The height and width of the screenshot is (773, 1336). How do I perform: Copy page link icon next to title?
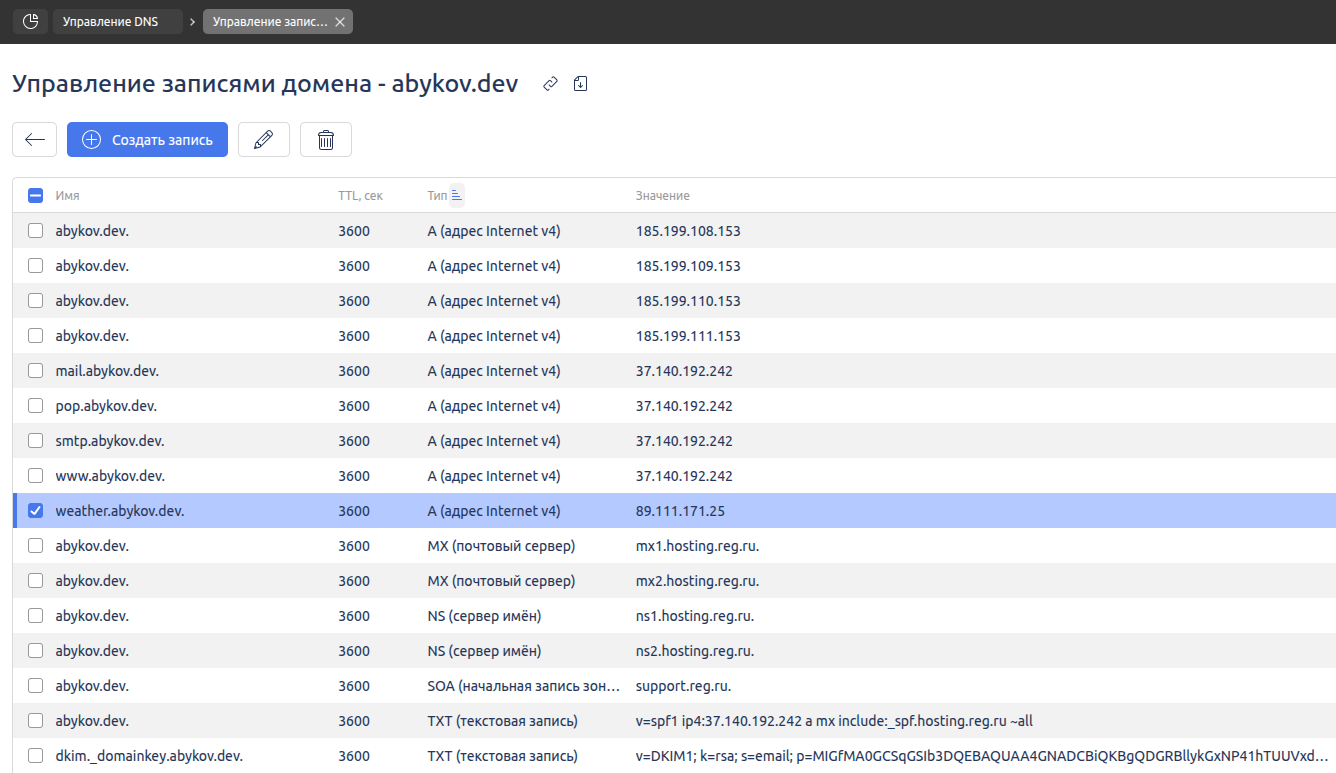[550, 84]
